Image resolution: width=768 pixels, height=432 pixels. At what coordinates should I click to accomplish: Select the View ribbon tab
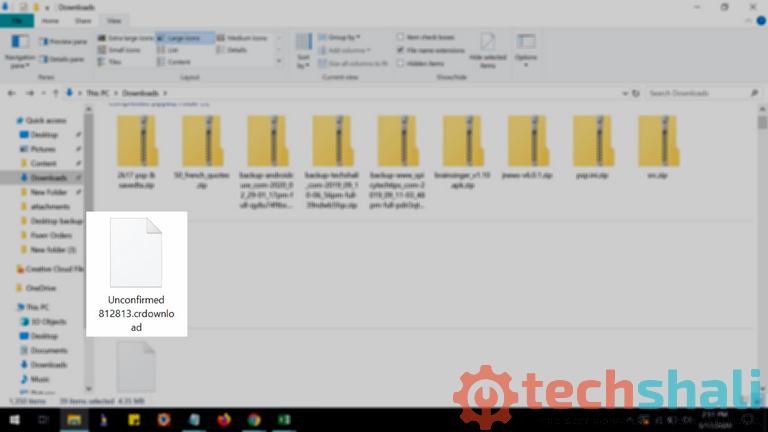(x=114, y=21)
